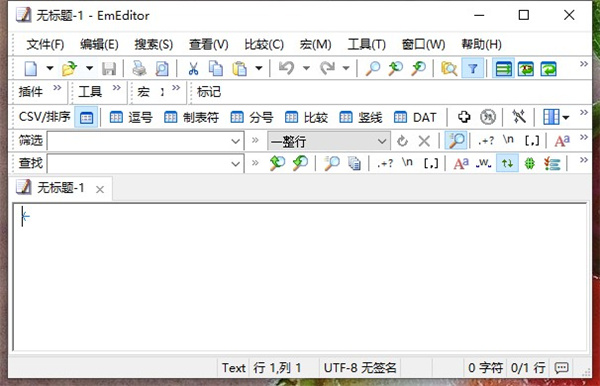The image size is (600, 386).
Task: Click the Print icon
Action: tap(139, 69)
